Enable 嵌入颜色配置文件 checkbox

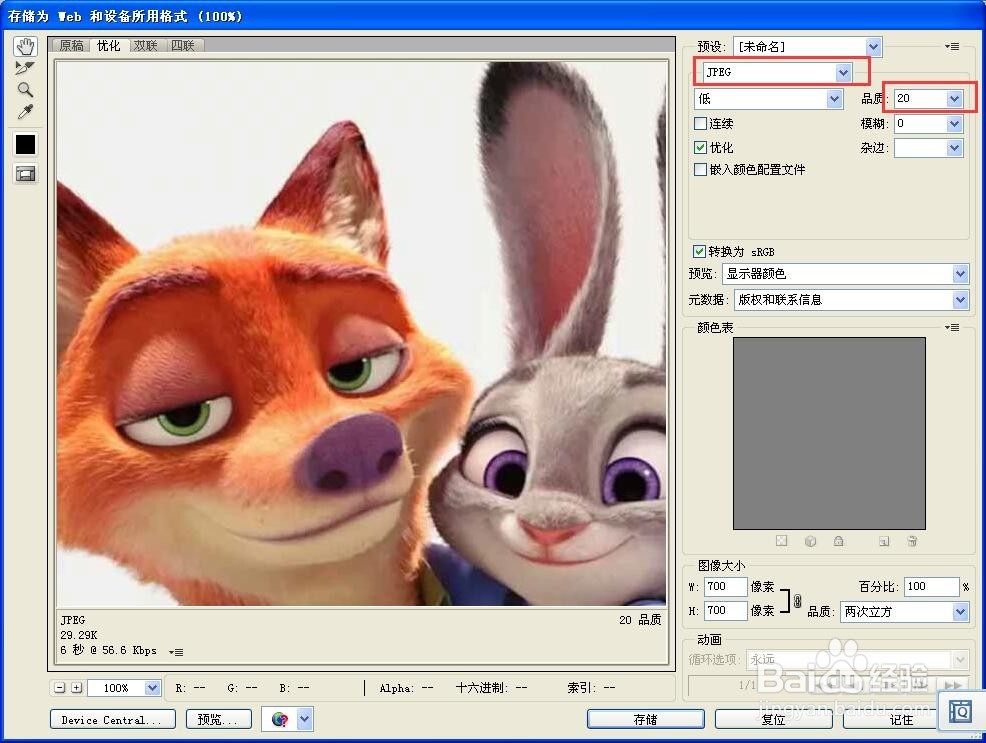[x=700, y=169]
